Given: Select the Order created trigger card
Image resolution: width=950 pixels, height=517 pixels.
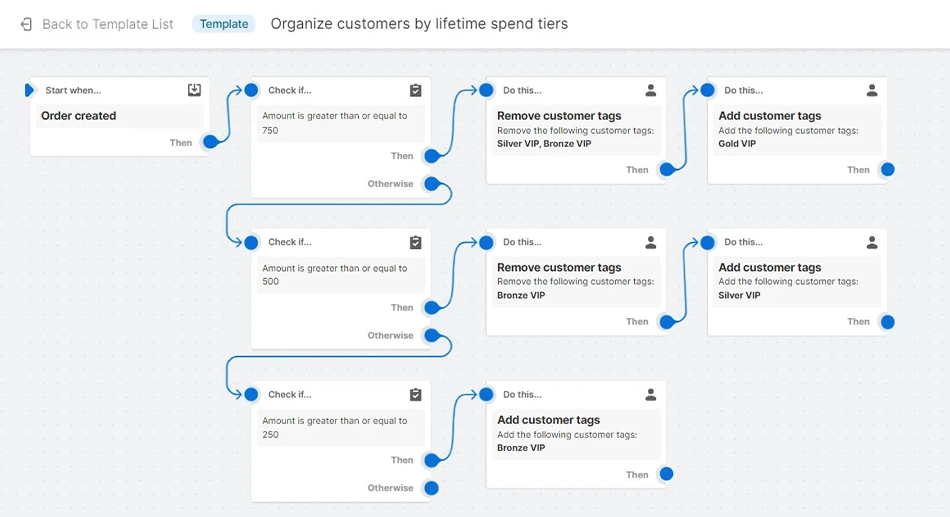Looking at the screenshot, I should pos(120,116).
